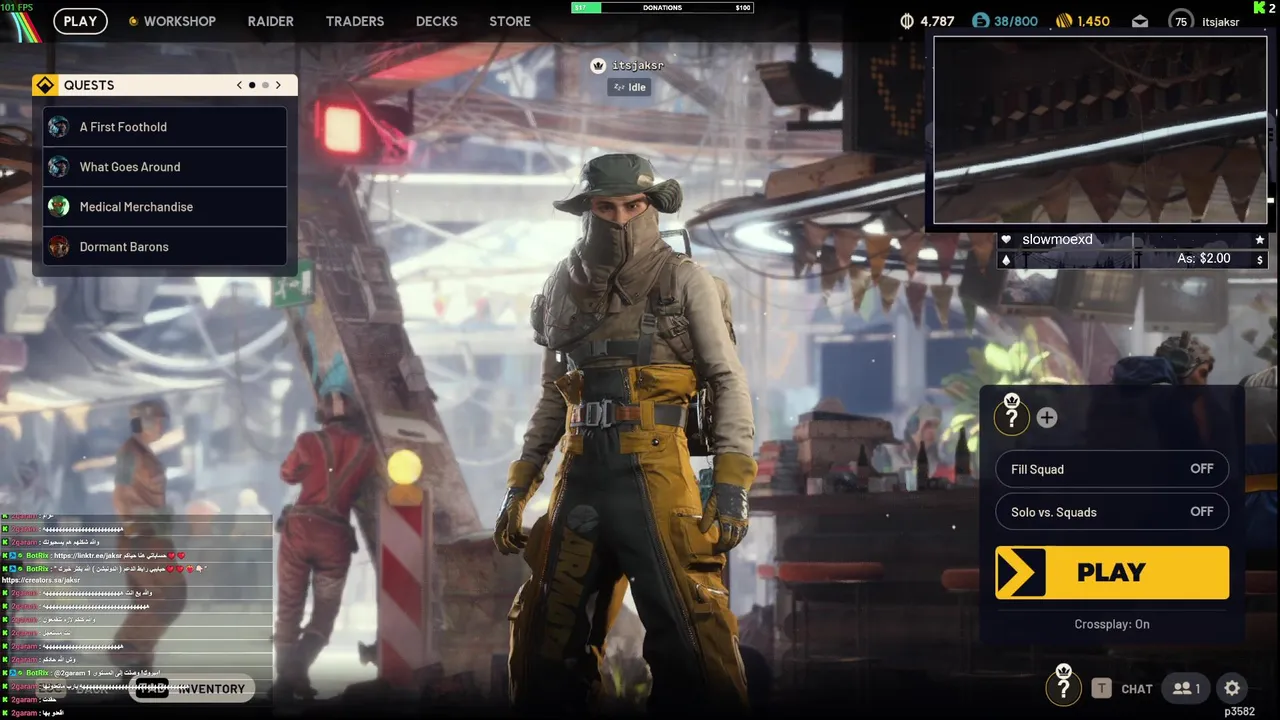Click the dollar sign icon in donation bar
The image size is (1280, 720).
tap(1260, 259)
